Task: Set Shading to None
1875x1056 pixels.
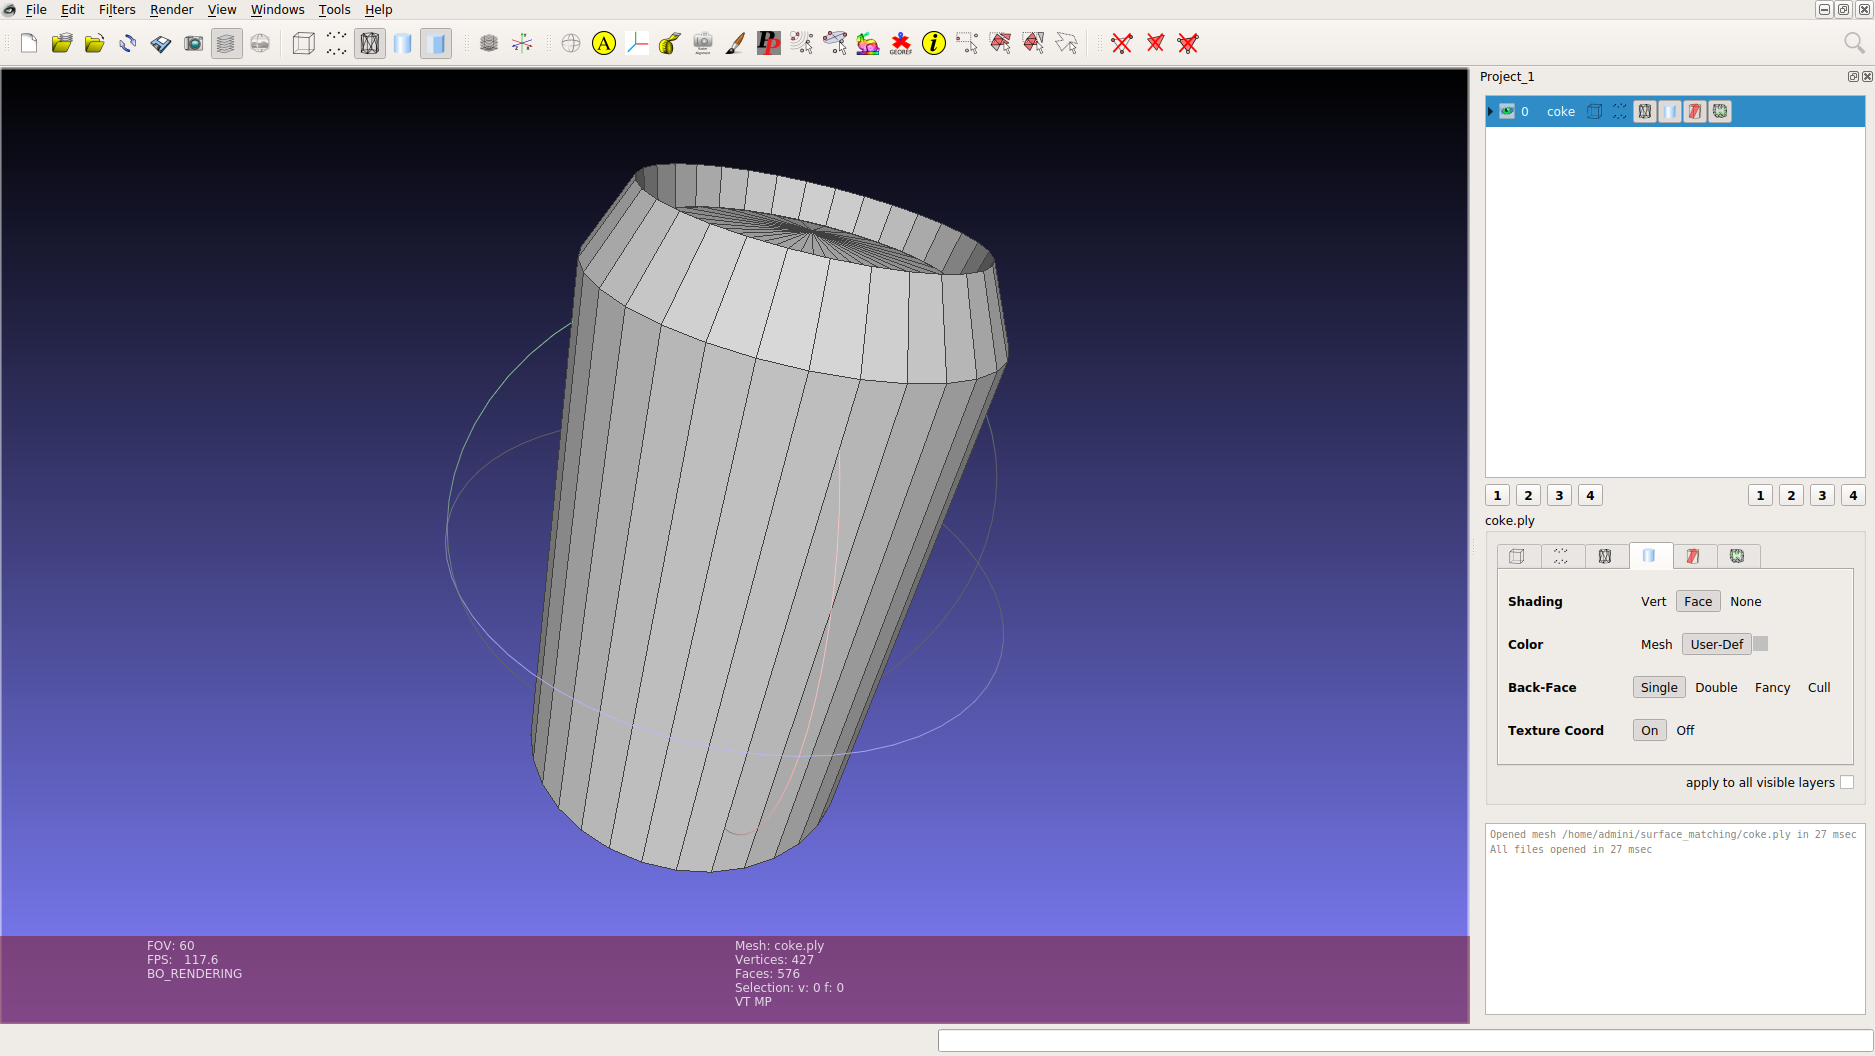Action: [x=1746, y=601]
